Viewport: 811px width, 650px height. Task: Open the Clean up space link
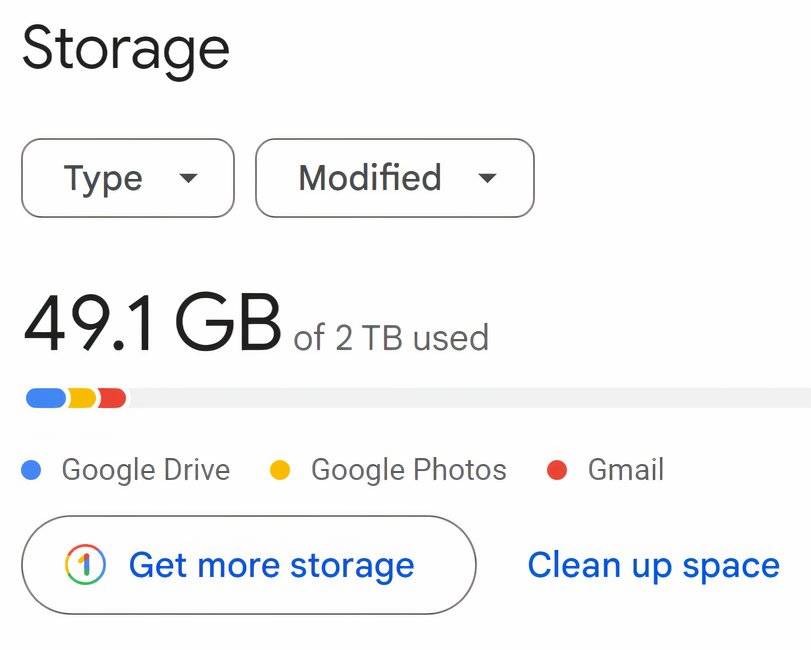click(653, 565)
